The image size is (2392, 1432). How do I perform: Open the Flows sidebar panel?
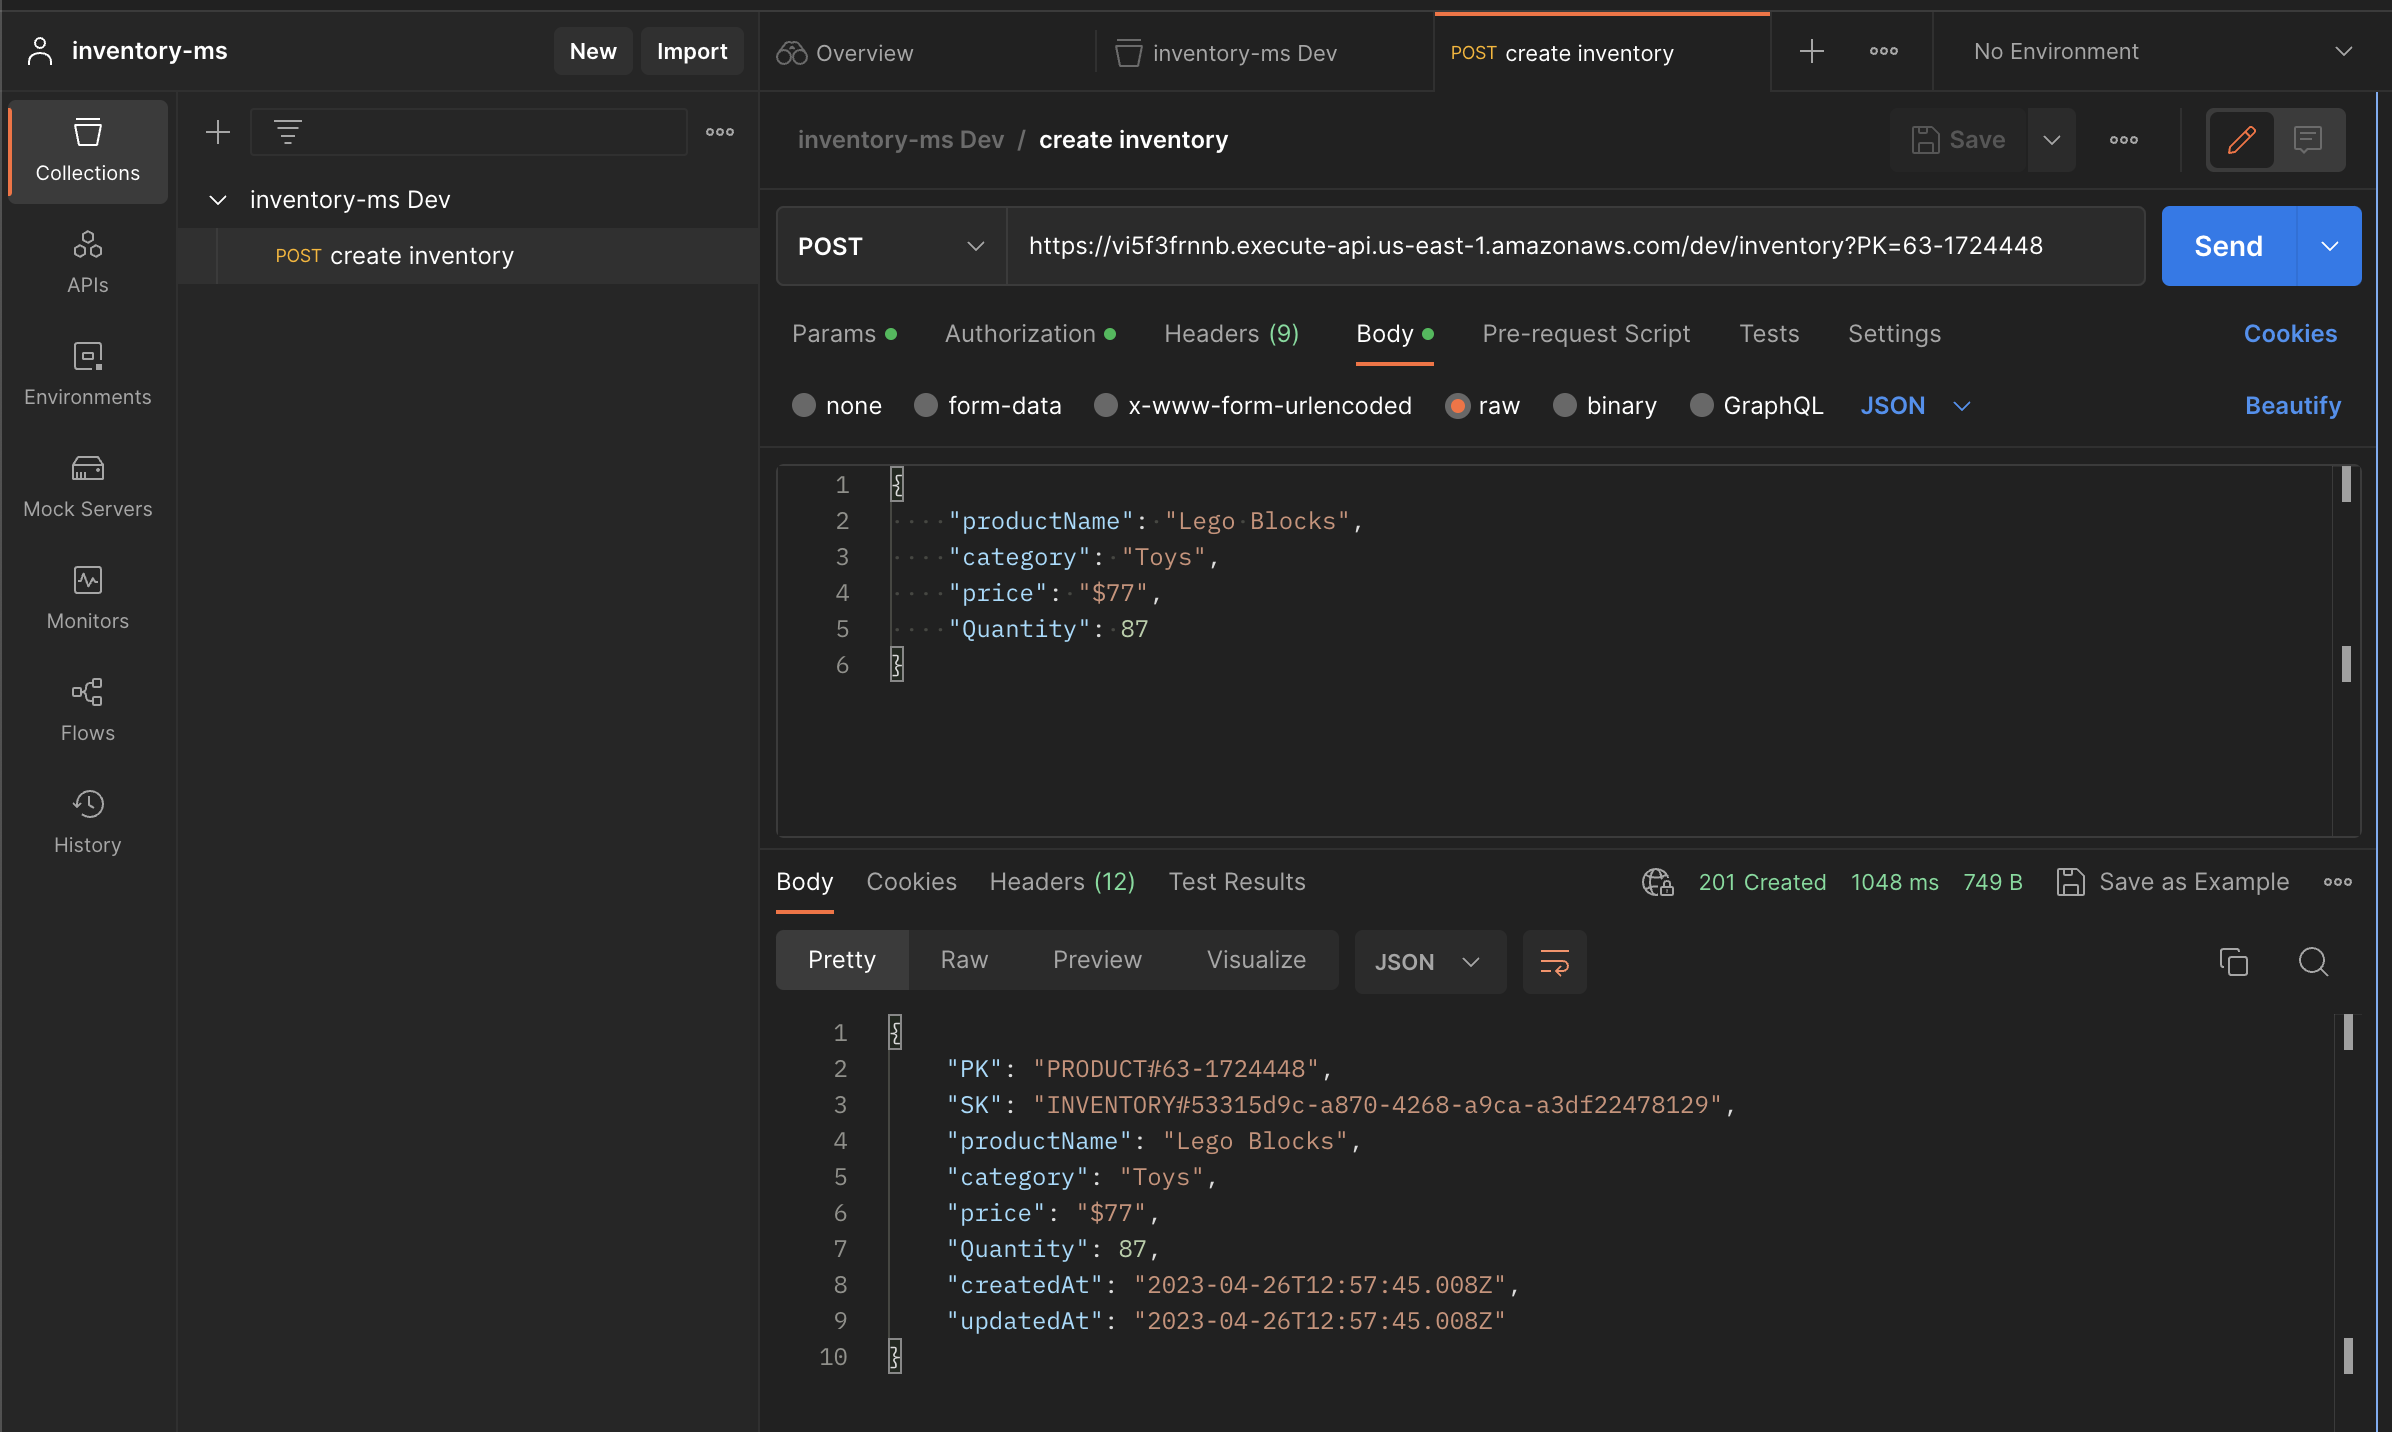pyautogui.click(x=88, y=711)
